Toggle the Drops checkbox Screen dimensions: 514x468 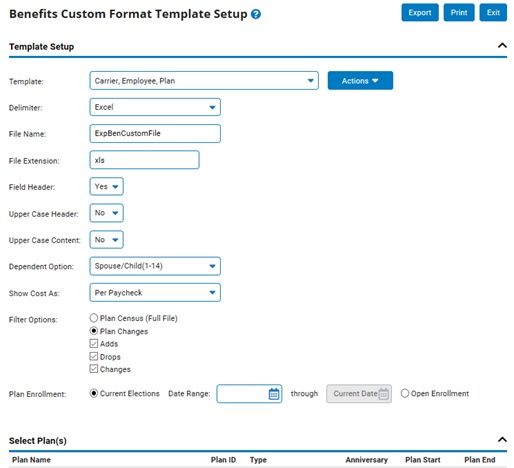pos(94,356)
